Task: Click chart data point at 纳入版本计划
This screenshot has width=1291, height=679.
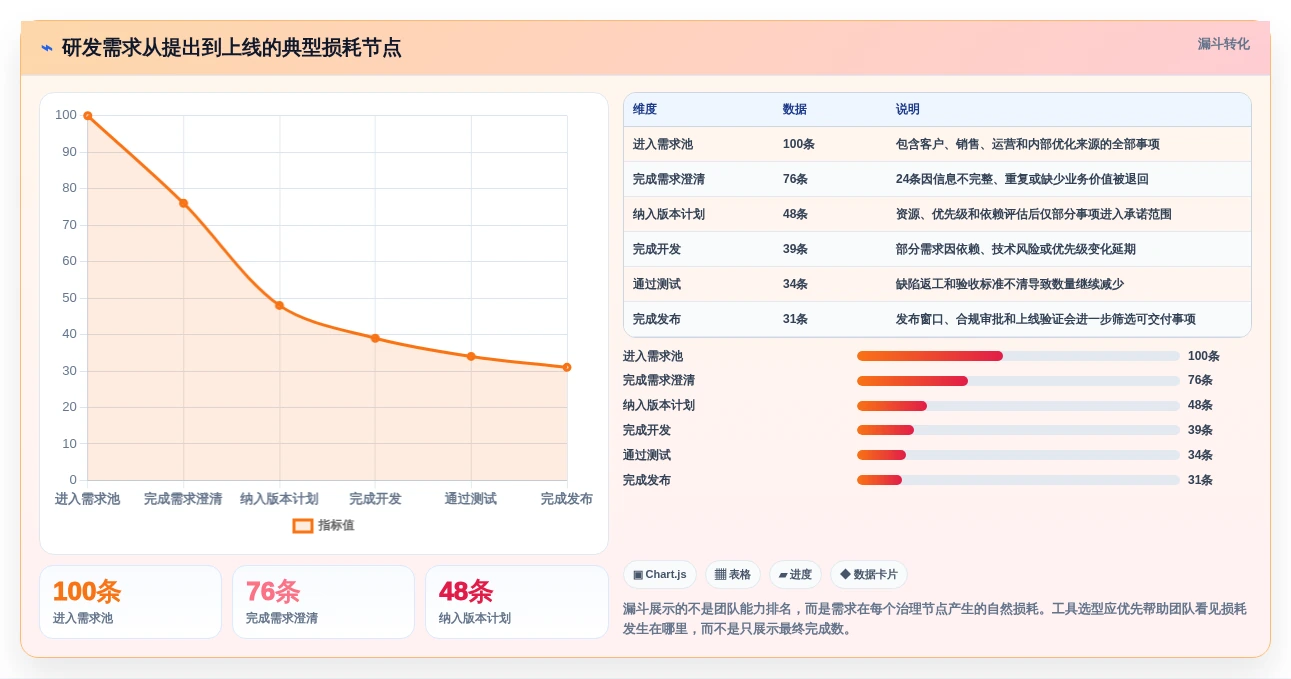Action: tap(279, 305)
